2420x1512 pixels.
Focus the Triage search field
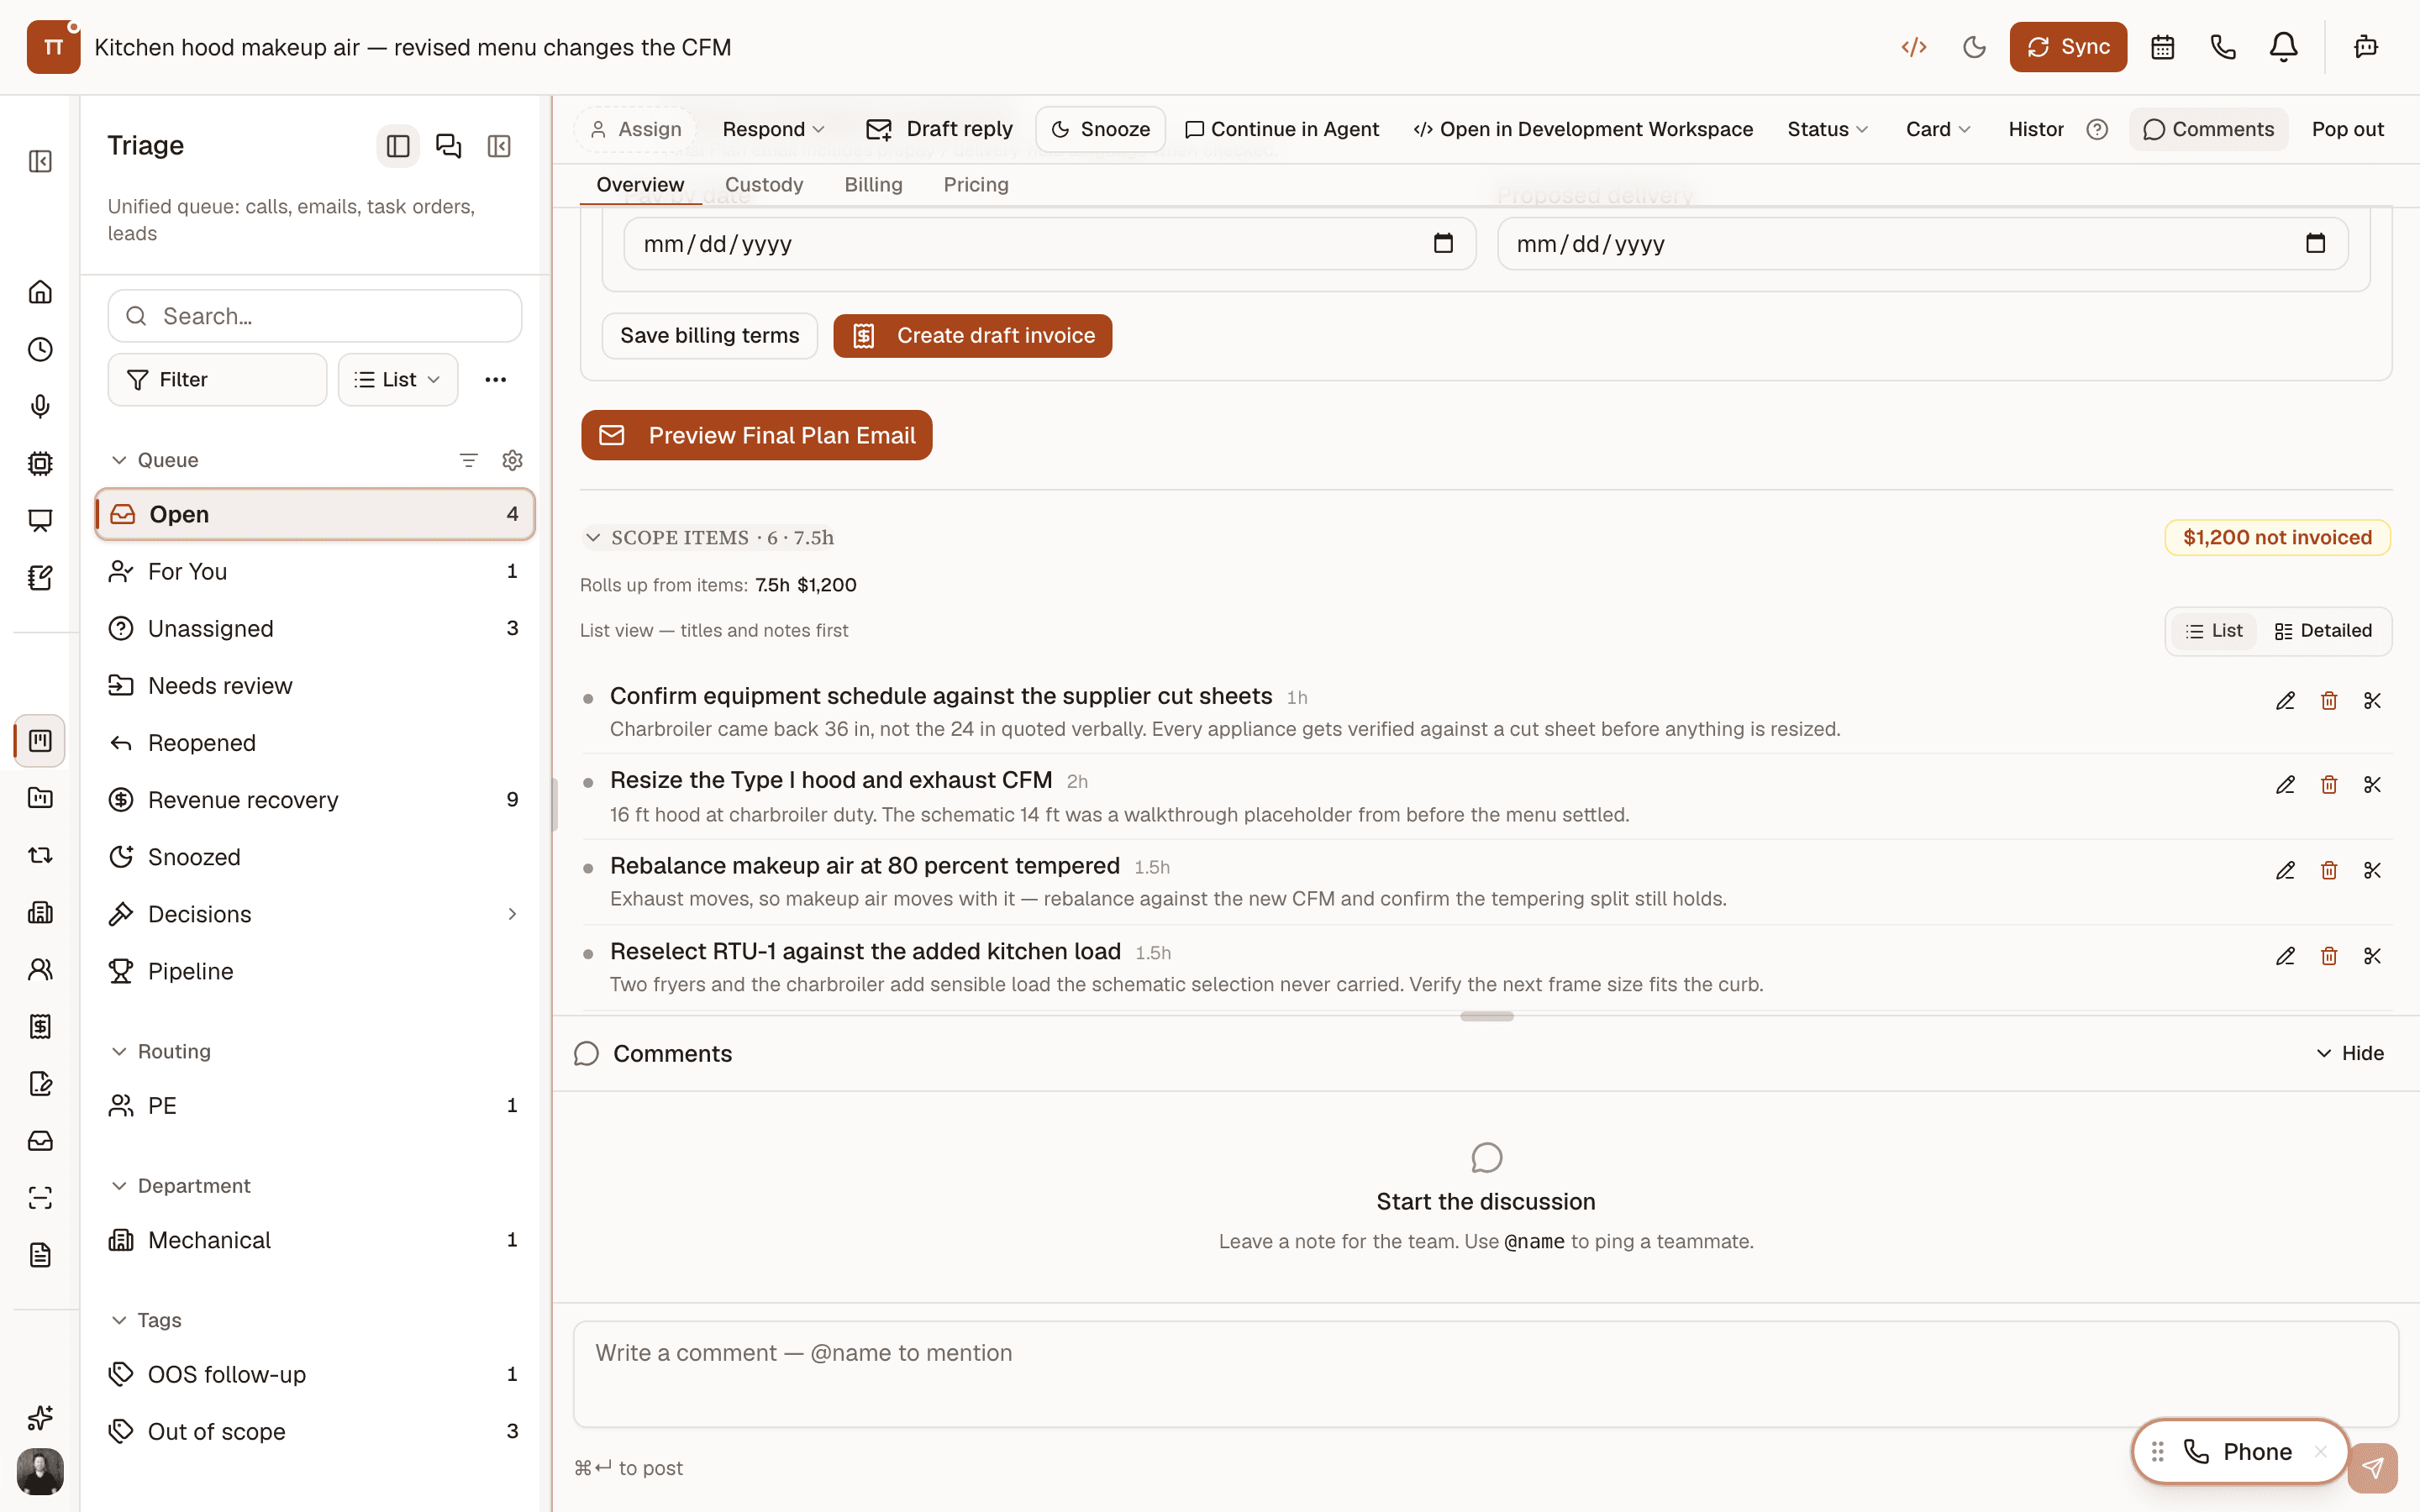click(315, 316)
